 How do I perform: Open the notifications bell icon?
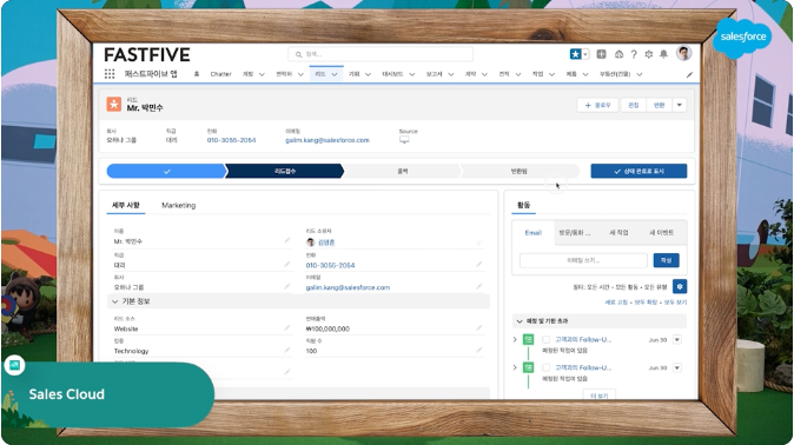(x=663, y=54)
